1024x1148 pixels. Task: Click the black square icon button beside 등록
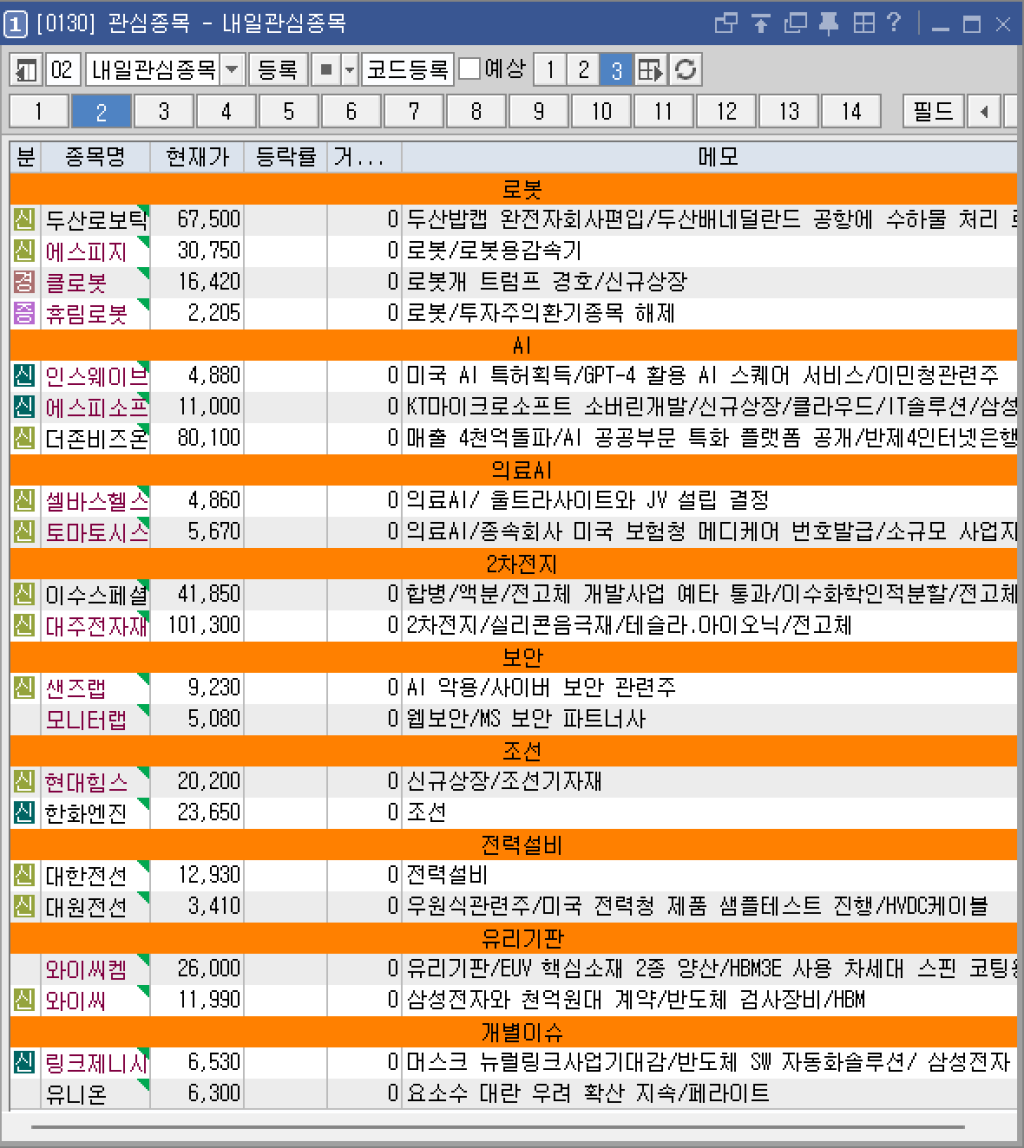[326, 70]
